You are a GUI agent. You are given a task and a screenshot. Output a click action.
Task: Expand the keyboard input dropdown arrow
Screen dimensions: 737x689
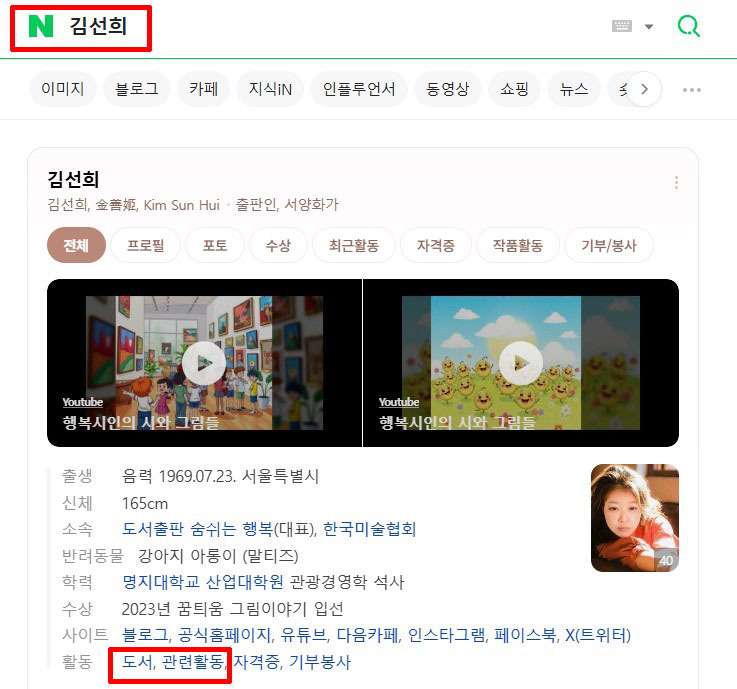pos(649,26)
